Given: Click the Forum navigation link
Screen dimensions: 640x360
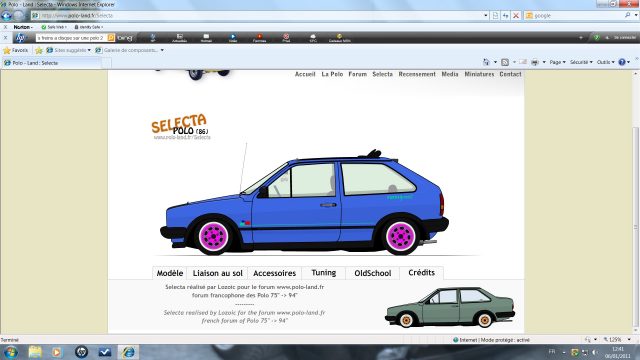Looking at the screenshot, I should pyautogui.click(x=358, y=74).
